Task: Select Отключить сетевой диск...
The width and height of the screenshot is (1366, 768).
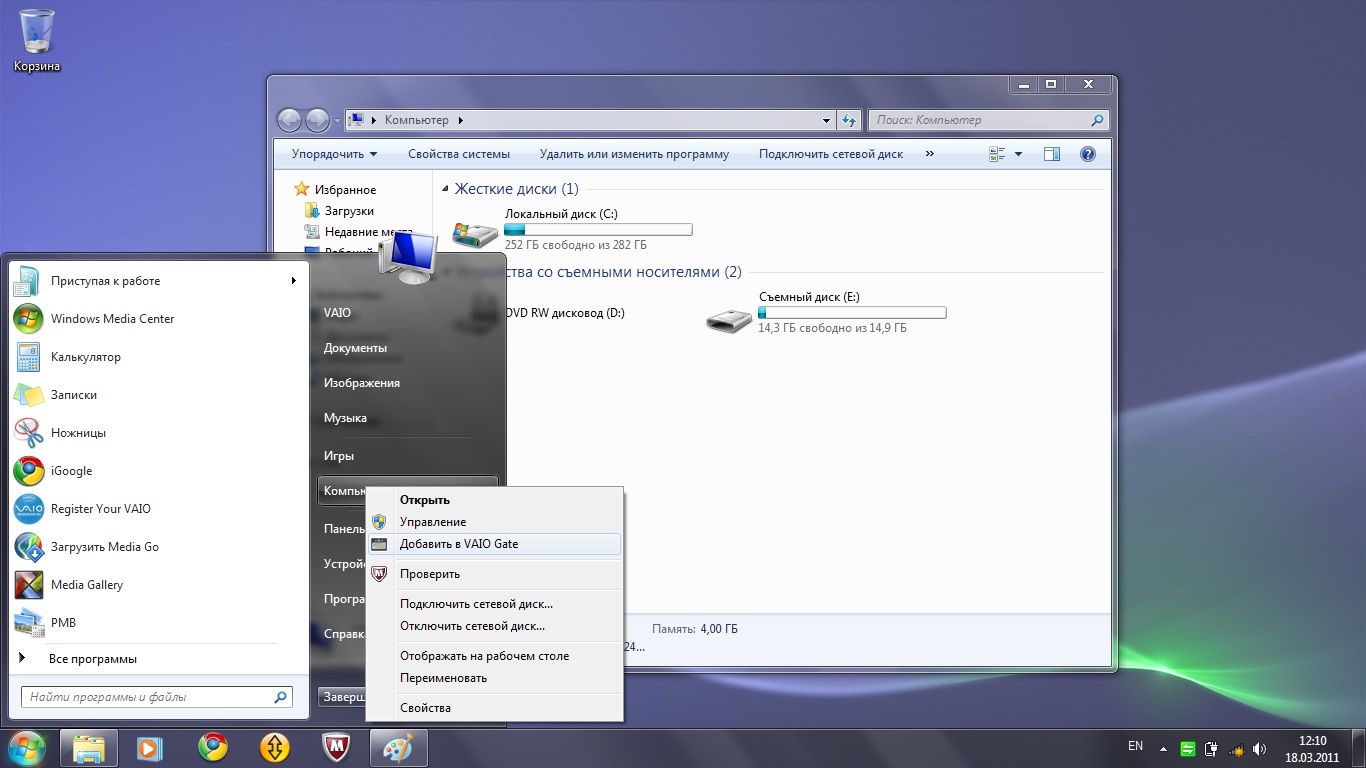Action: click(x=494, y=626)
